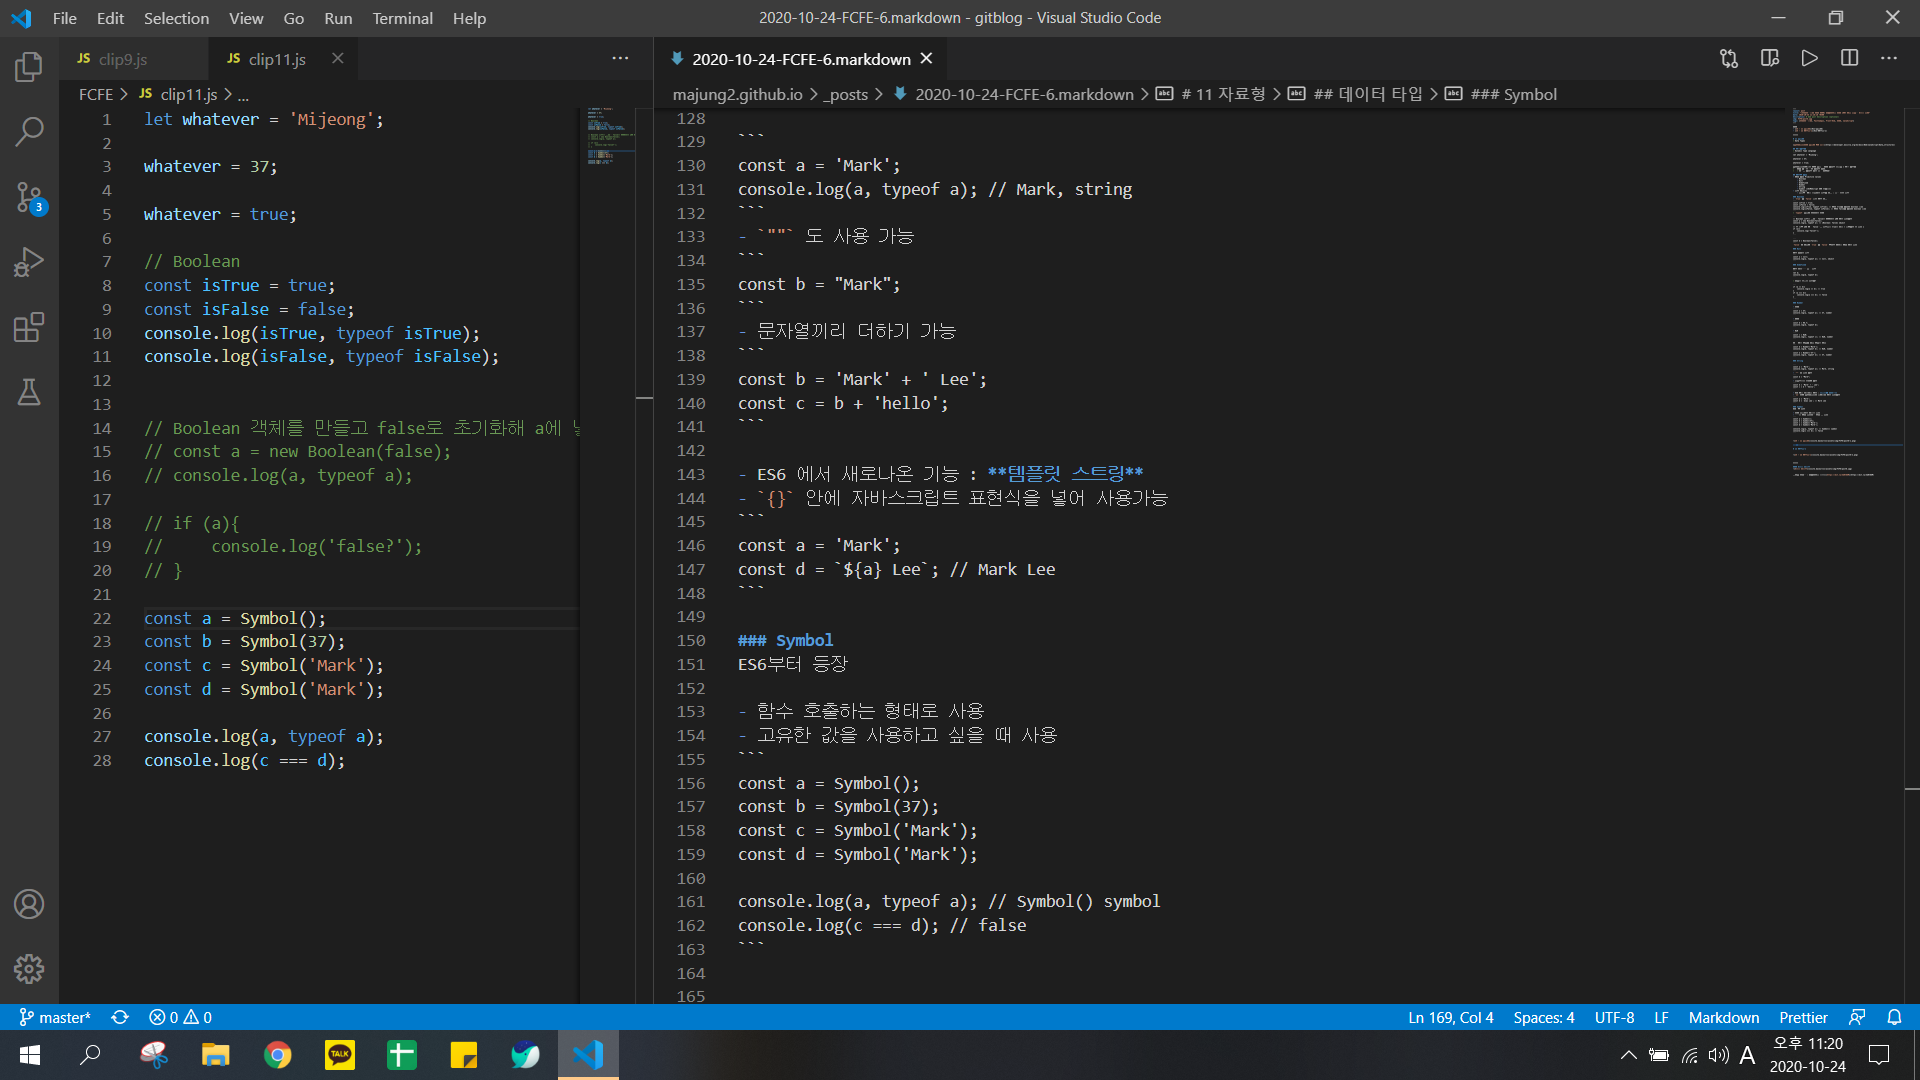Close the clip11.js tab
This screenshot has width=1920, height=1080.
(x=338, y=59)
